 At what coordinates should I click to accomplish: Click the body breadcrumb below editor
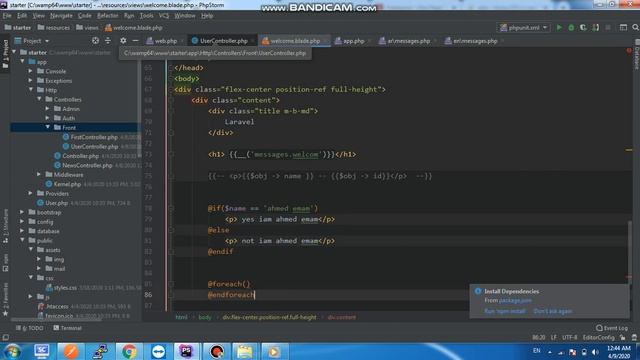205,317
